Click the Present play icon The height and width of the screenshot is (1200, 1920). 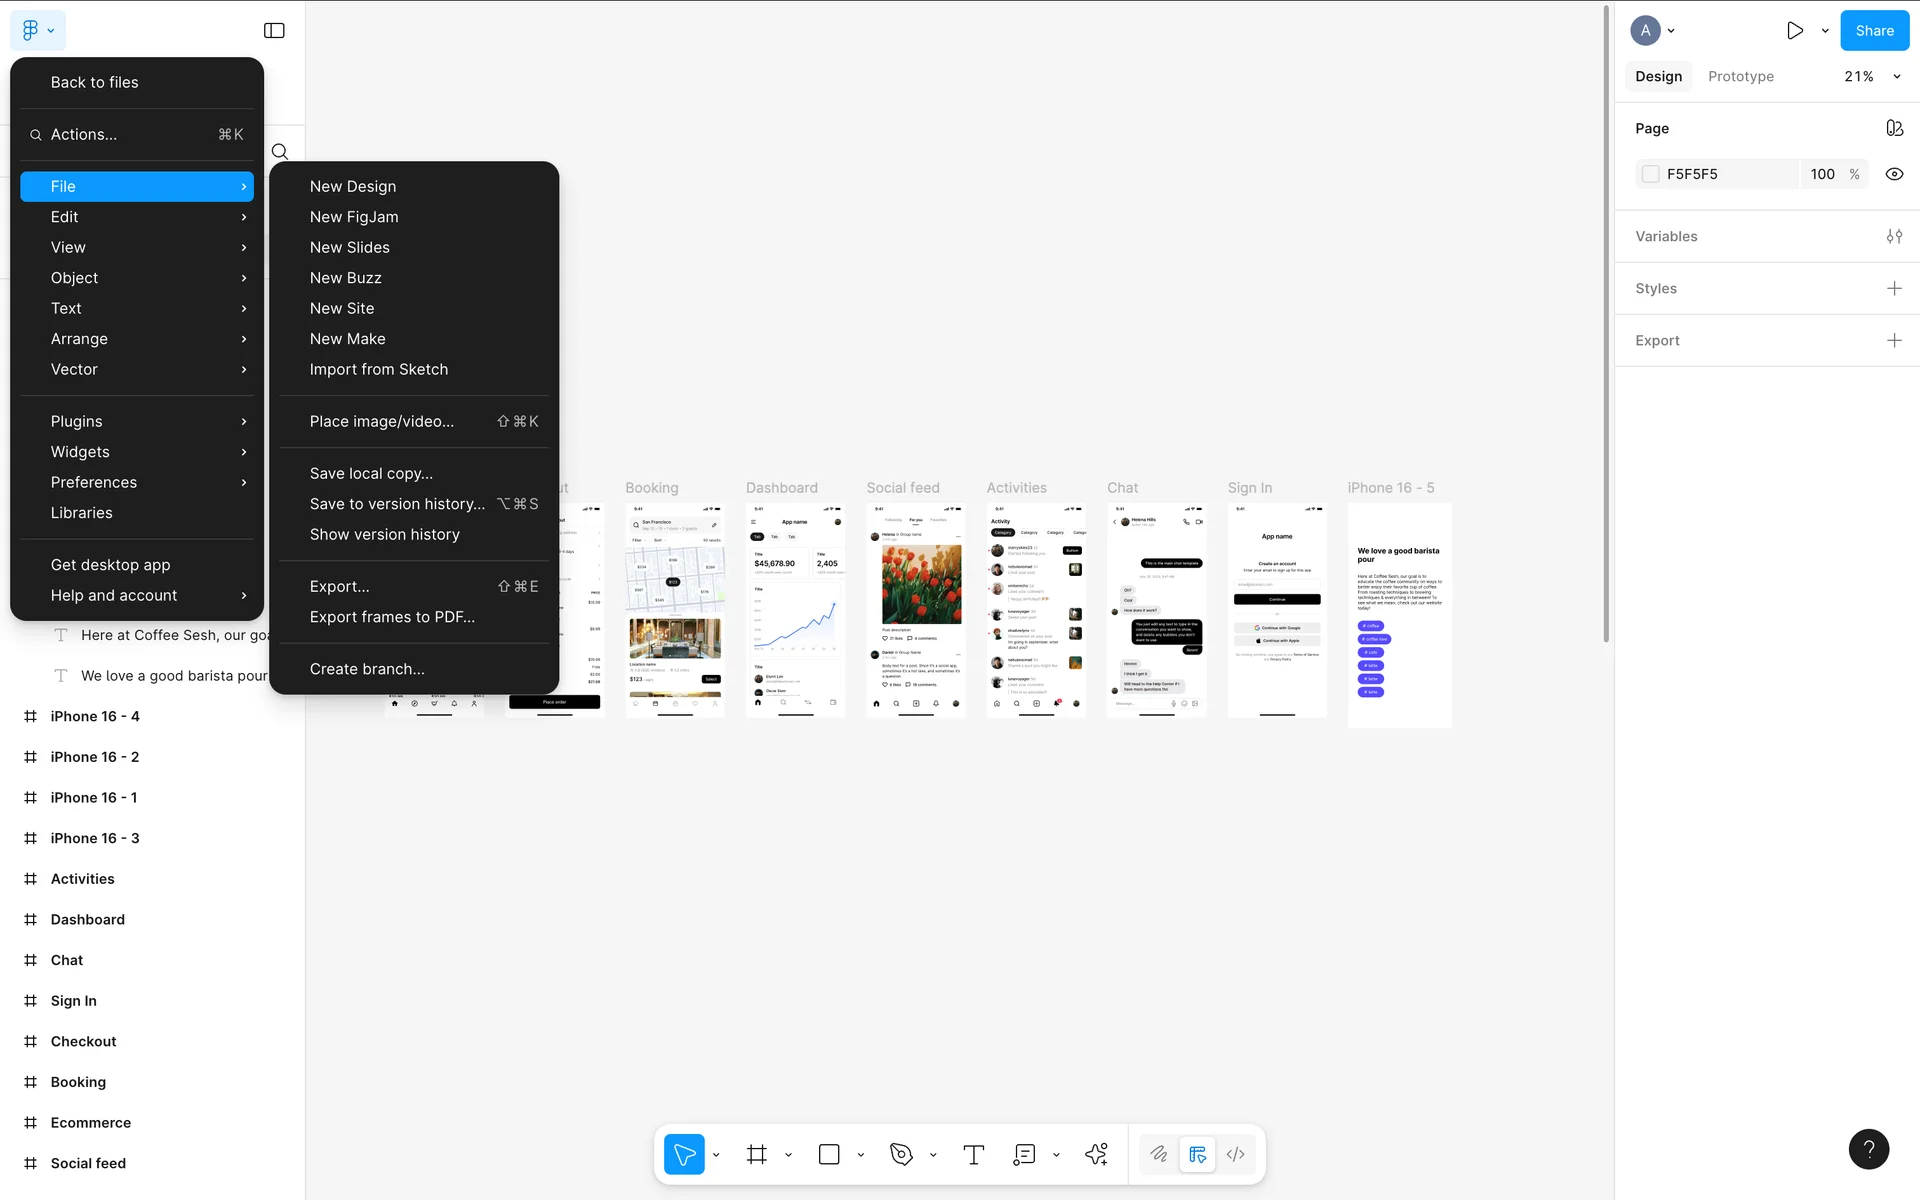[1795, 31]
